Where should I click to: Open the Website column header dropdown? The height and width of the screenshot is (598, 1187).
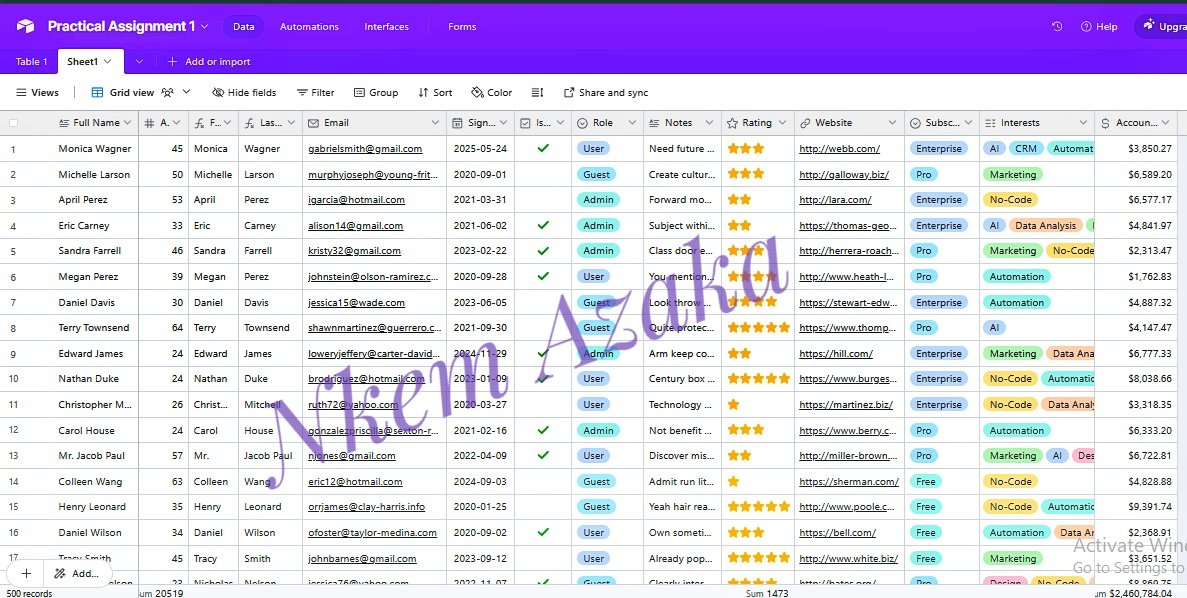[x=893, y=123]
